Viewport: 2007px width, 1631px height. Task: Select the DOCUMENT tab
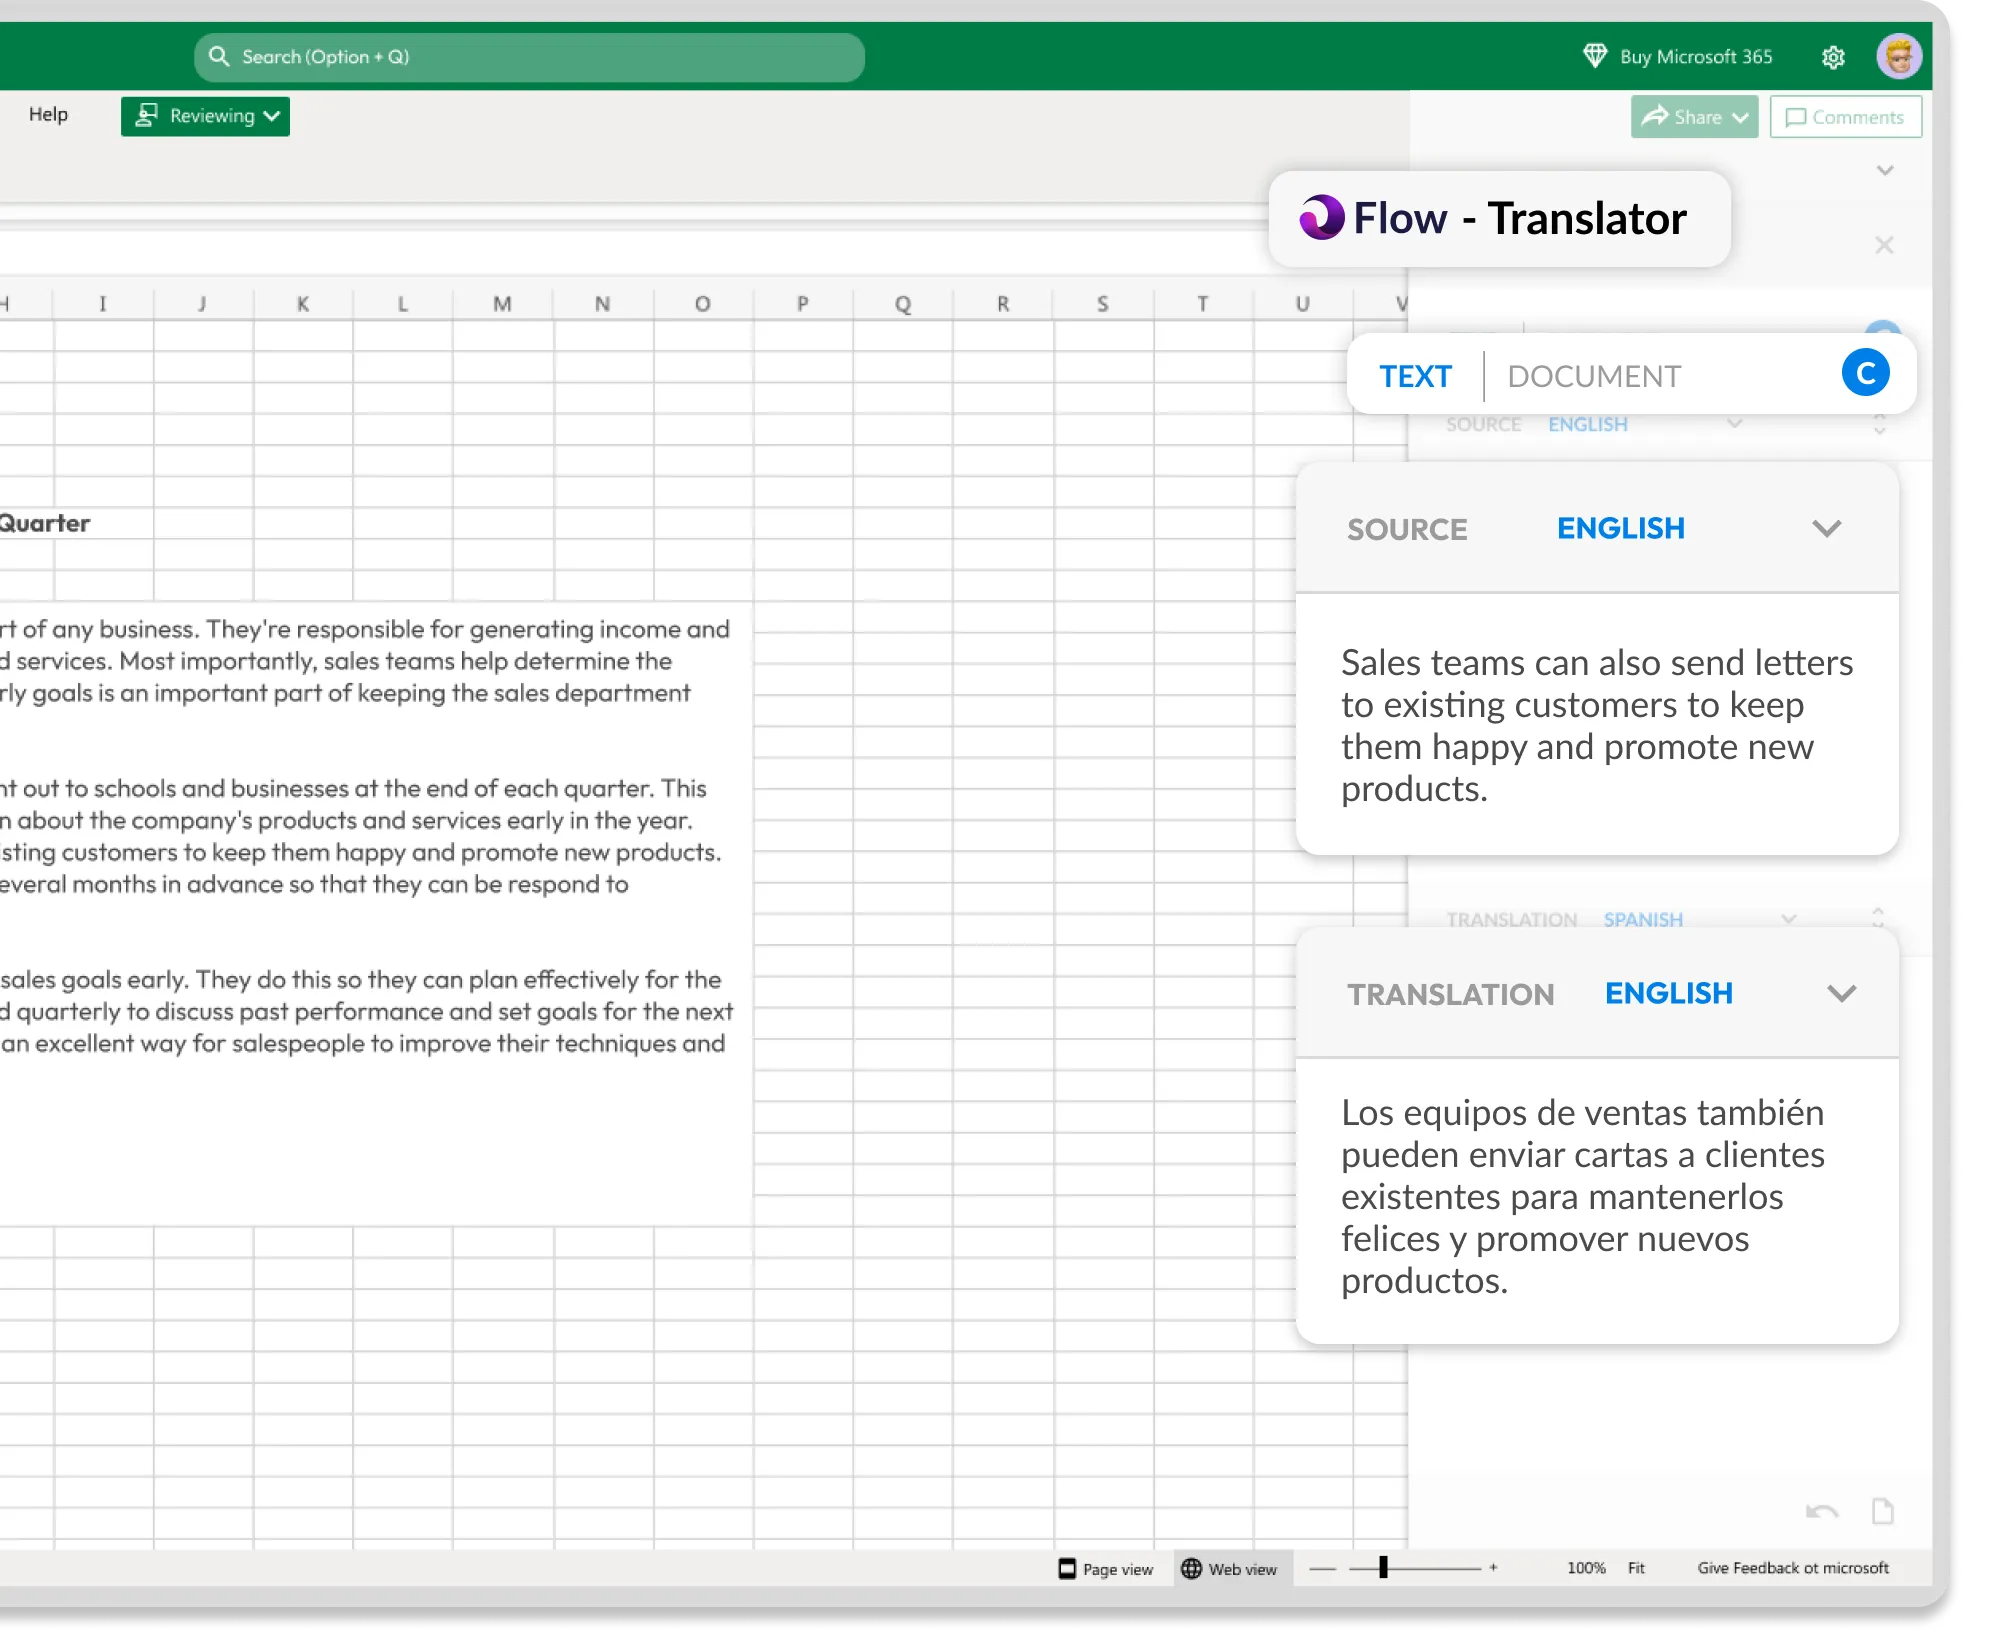[1593, 377]
